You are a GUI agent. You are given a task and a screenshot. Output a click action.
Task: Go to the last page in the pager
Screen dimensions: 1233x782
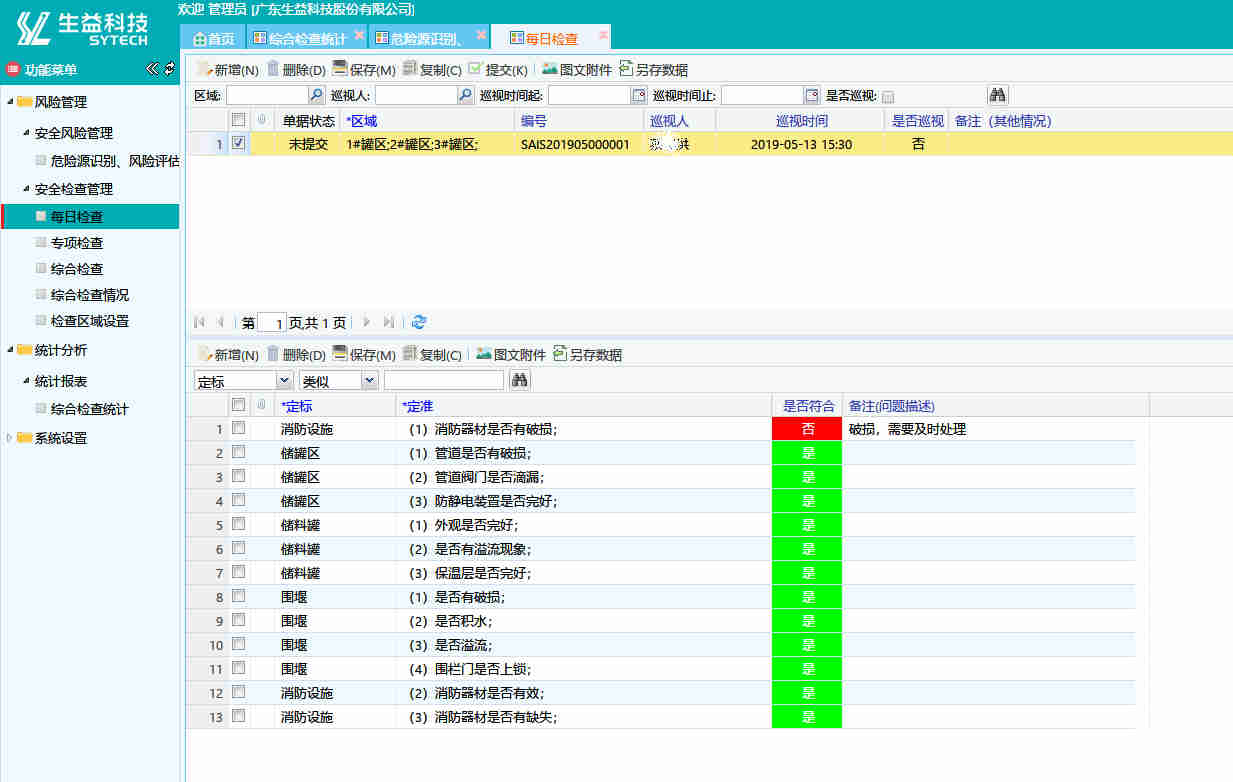[389, 322]
